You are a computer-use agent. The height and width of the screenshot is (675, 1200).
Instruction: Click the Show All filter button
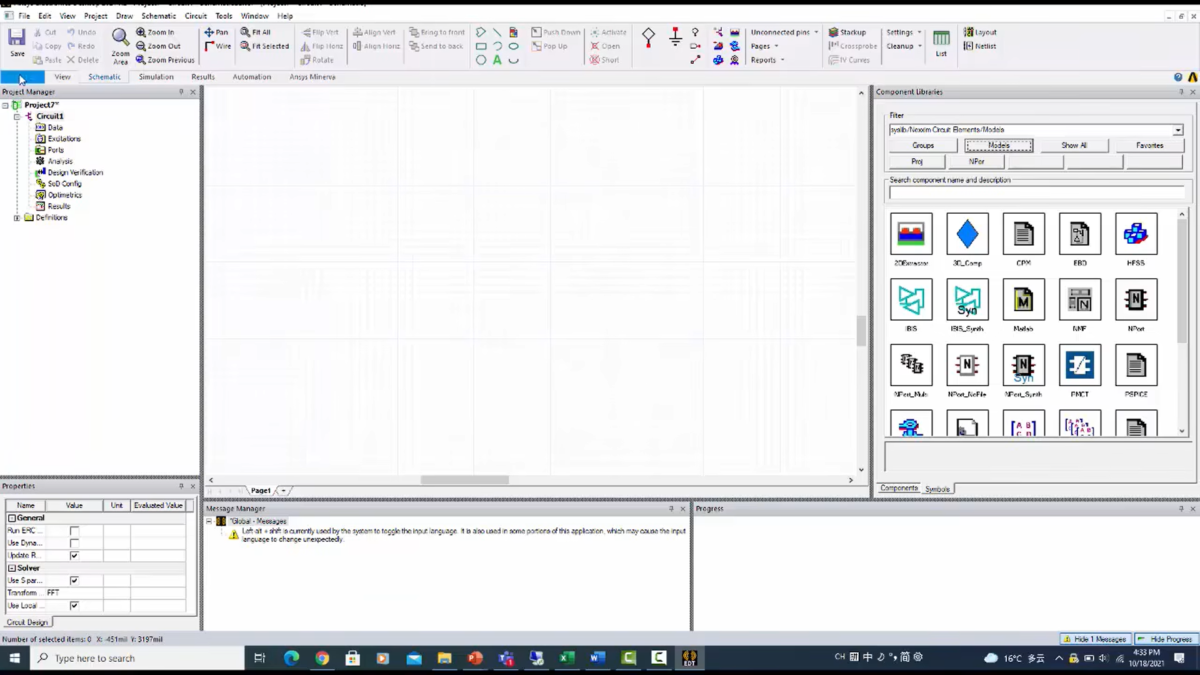[1074, 145]
